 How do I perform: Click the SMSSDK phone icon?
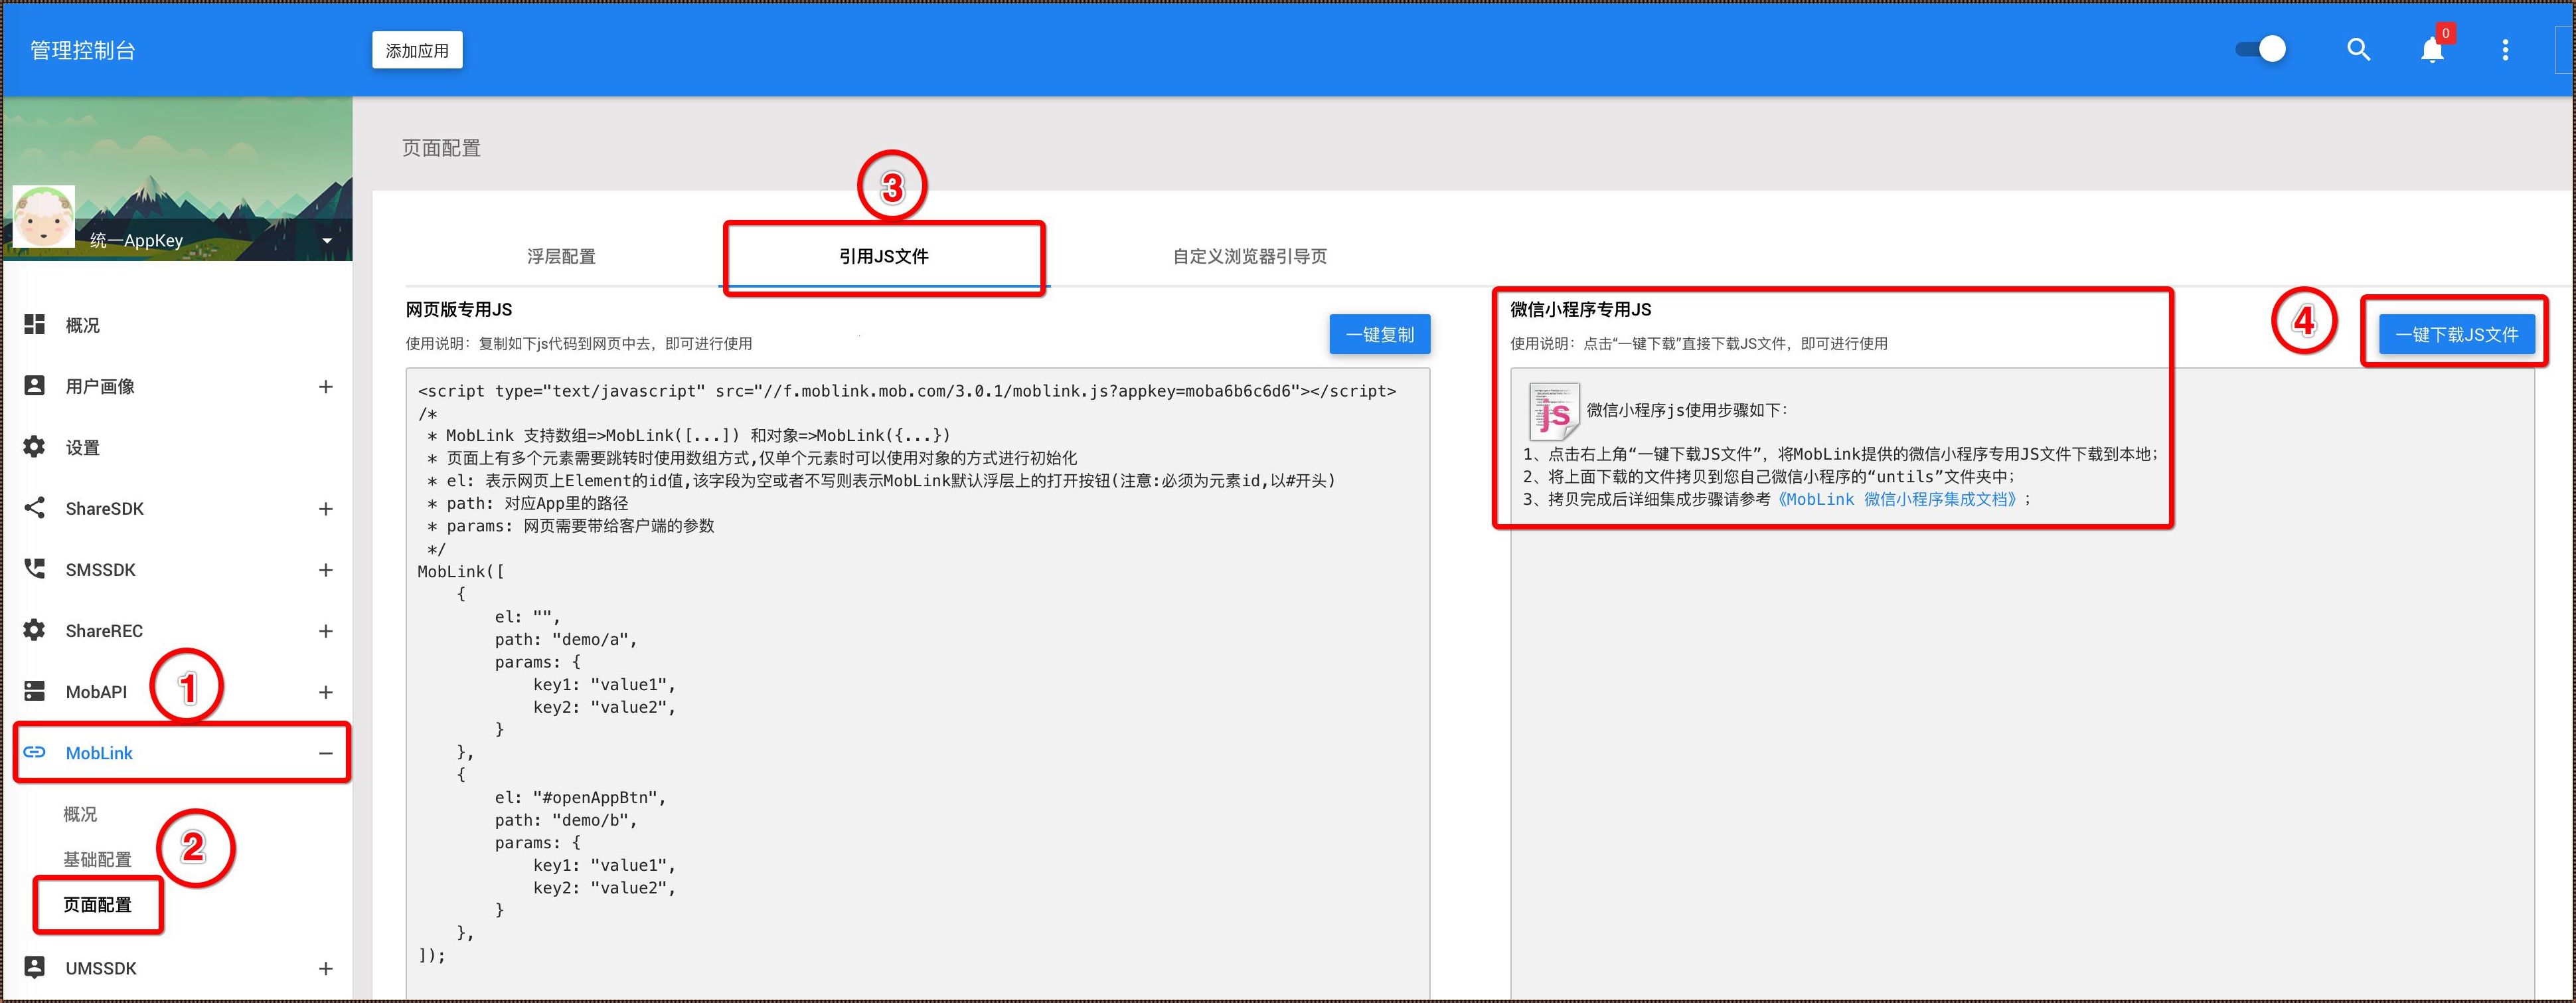click(x=35, y=569)
